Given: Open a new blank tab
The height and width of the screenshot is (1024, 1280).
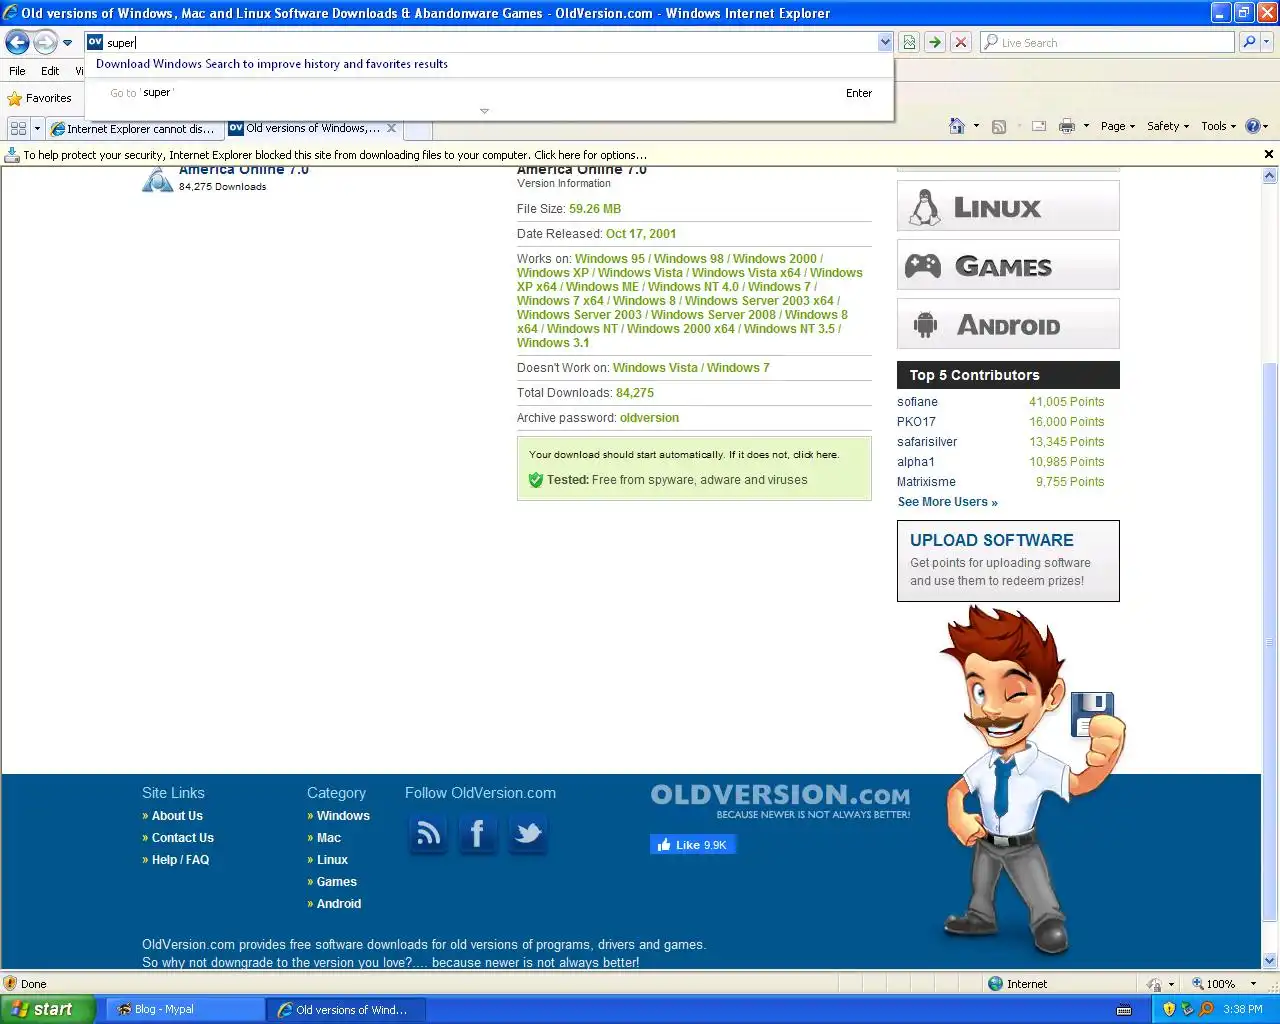Looking at the screenshot, I should pos(418,129).
